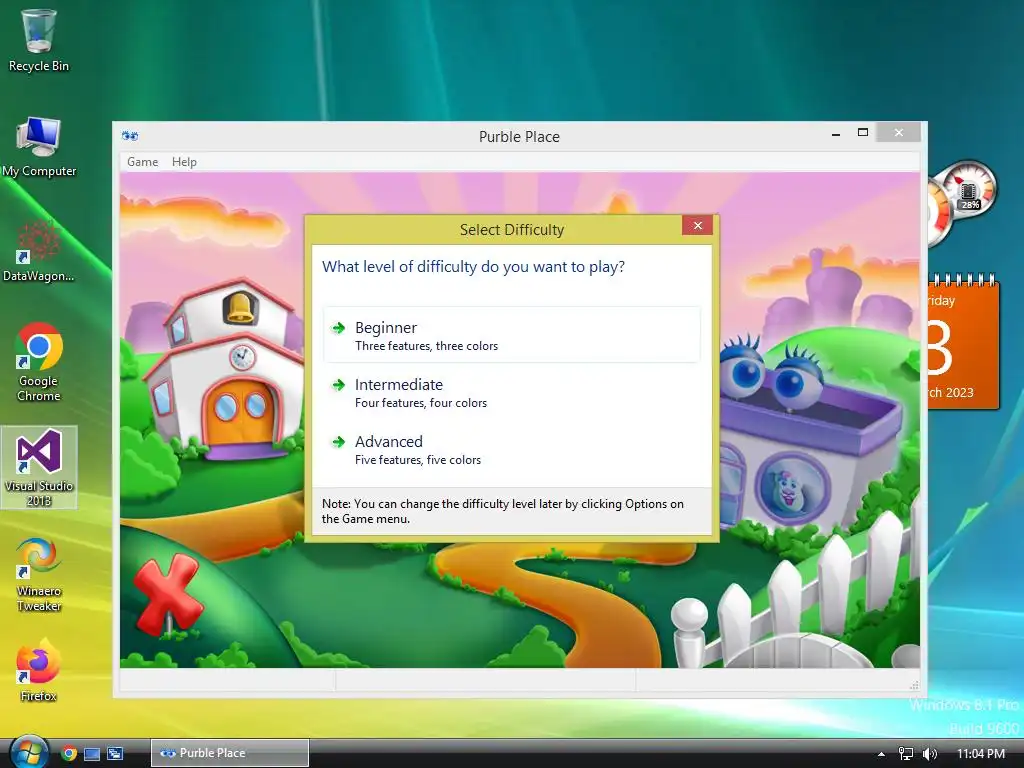
Task: Choose Intermediate difficulty
Action: click(x=512, y=392)
